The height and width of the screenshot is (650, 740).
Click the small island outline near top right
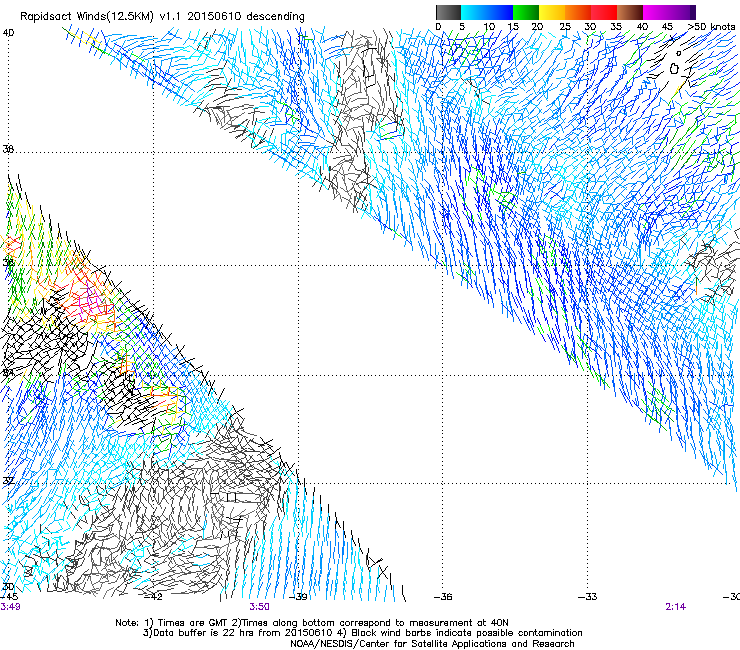pos(674,69)
